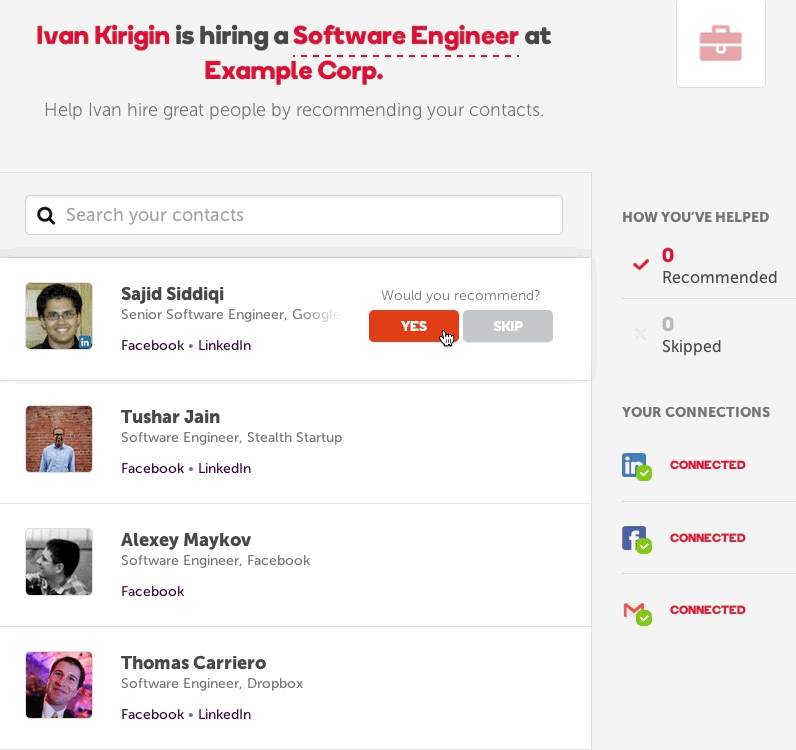The width and height of the screenshot is (796, 750).
Task: Click the search magnifier icon
Action: click(x=45, y=215)
